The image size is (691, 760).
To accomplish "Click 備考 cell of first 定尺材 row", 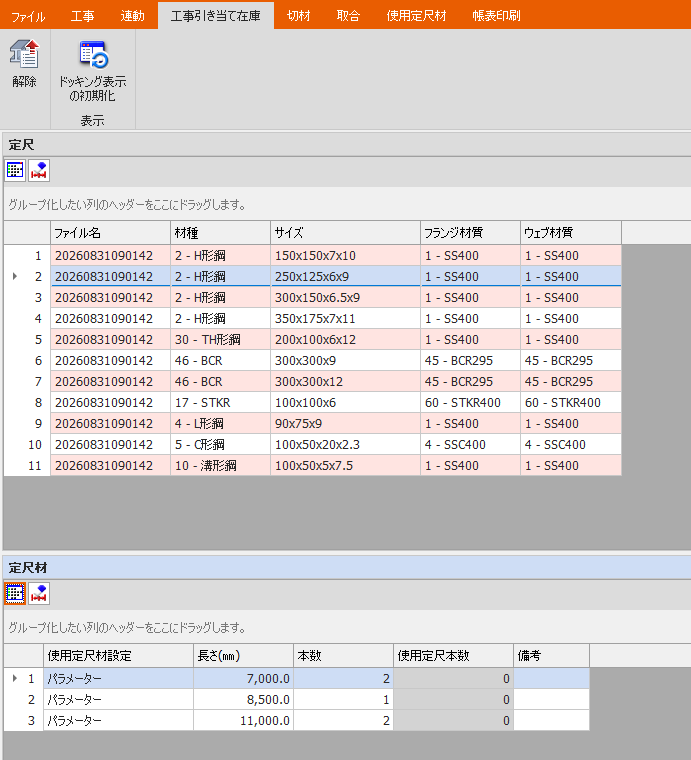I will tap(551, 678).
